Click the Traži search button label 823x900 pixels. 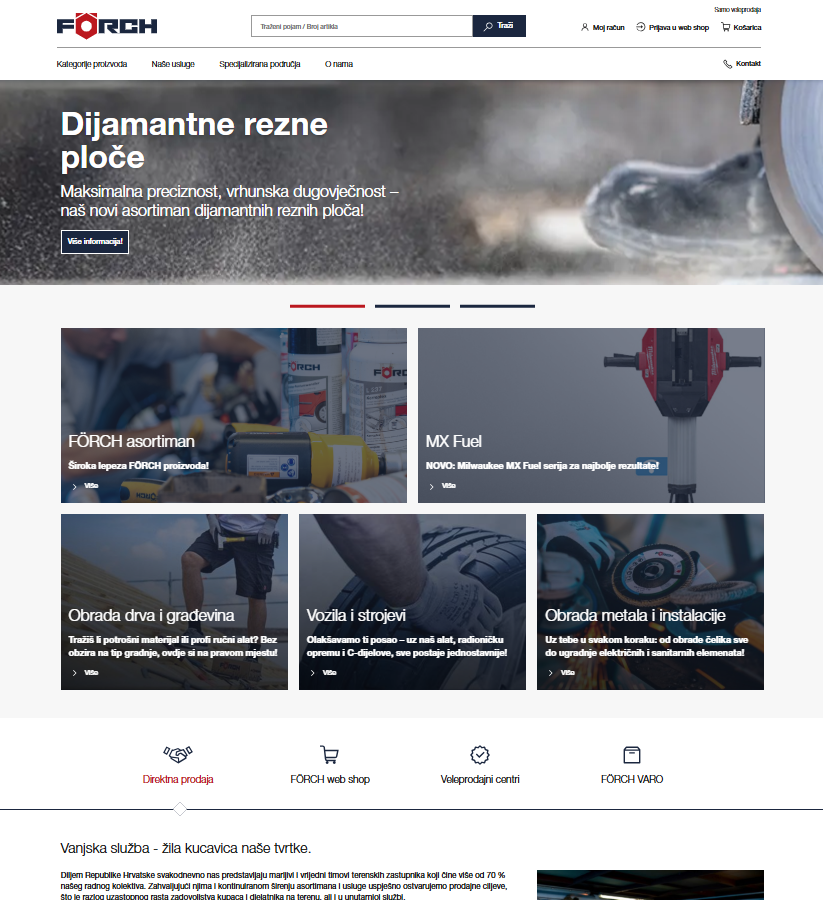(x=505, y=26)
